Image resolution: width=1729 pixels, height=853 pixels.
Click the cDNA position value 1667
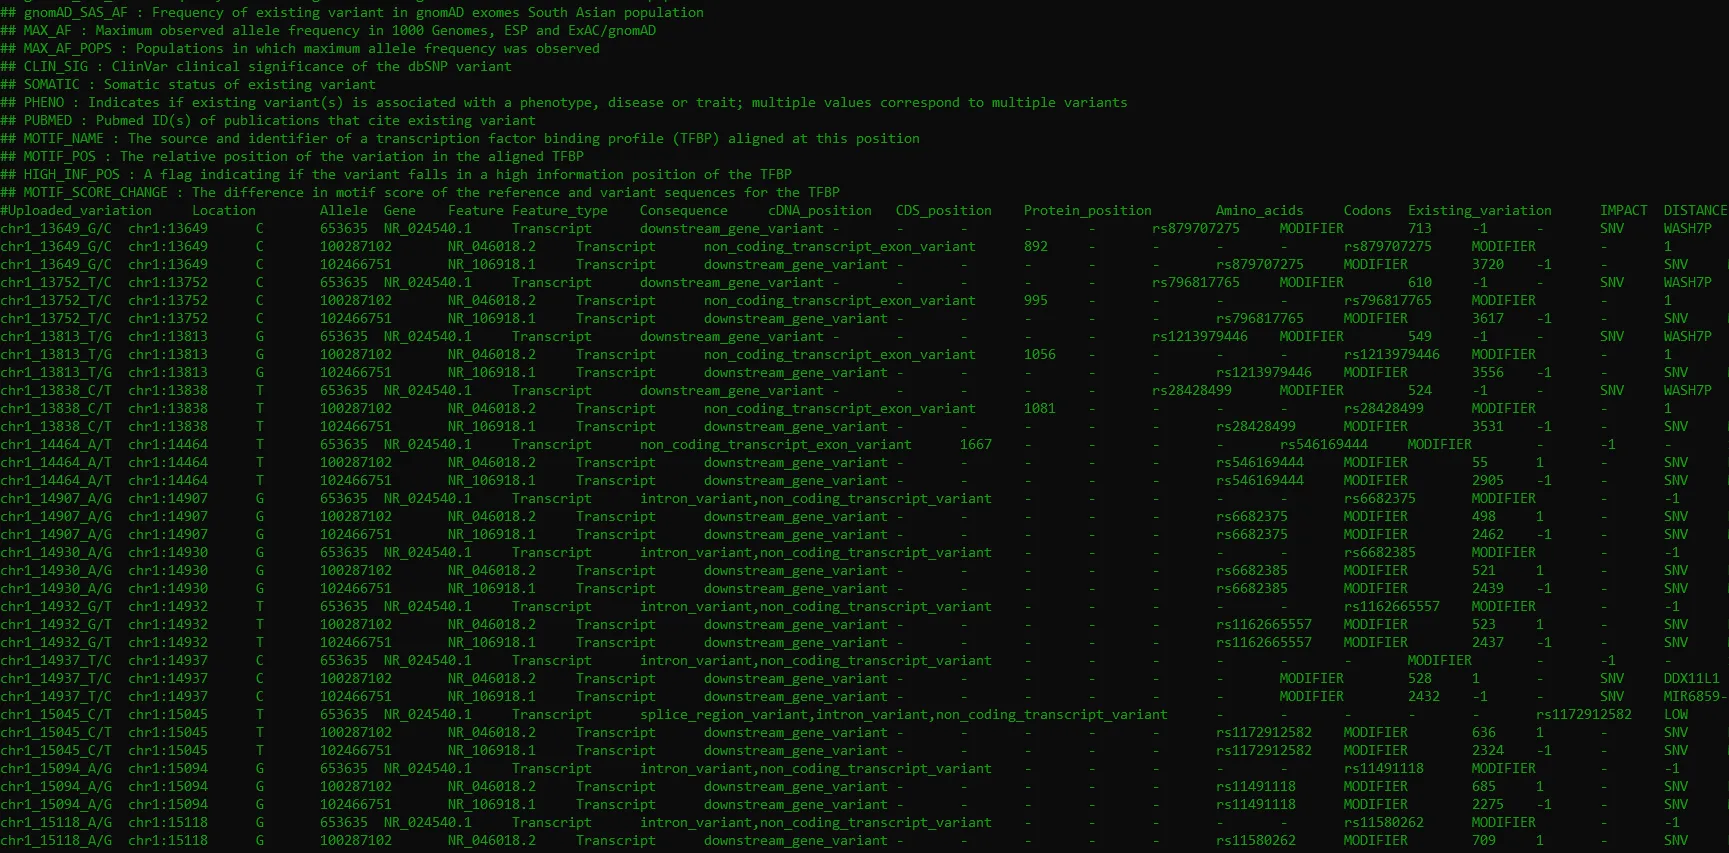(976, 445)
